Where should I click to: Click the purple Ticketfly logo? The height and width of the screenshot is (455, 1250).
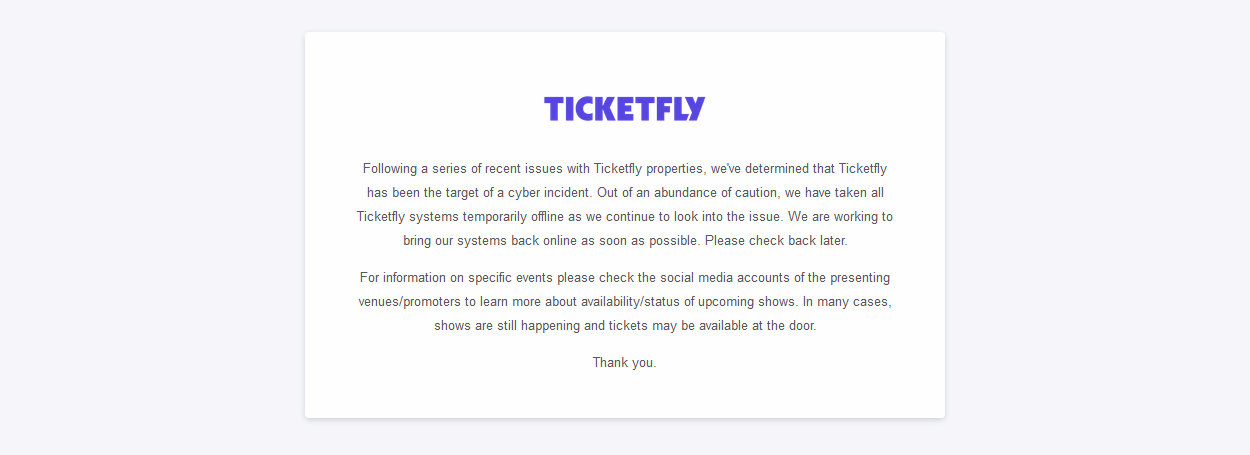click(x=625, y=109)
